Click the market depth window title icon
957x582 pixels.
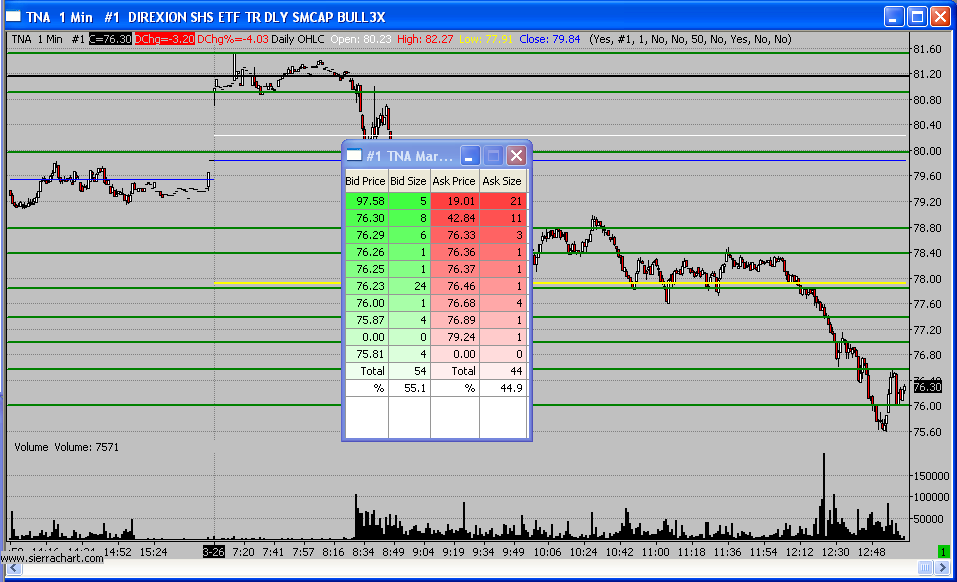coord(354,156)
